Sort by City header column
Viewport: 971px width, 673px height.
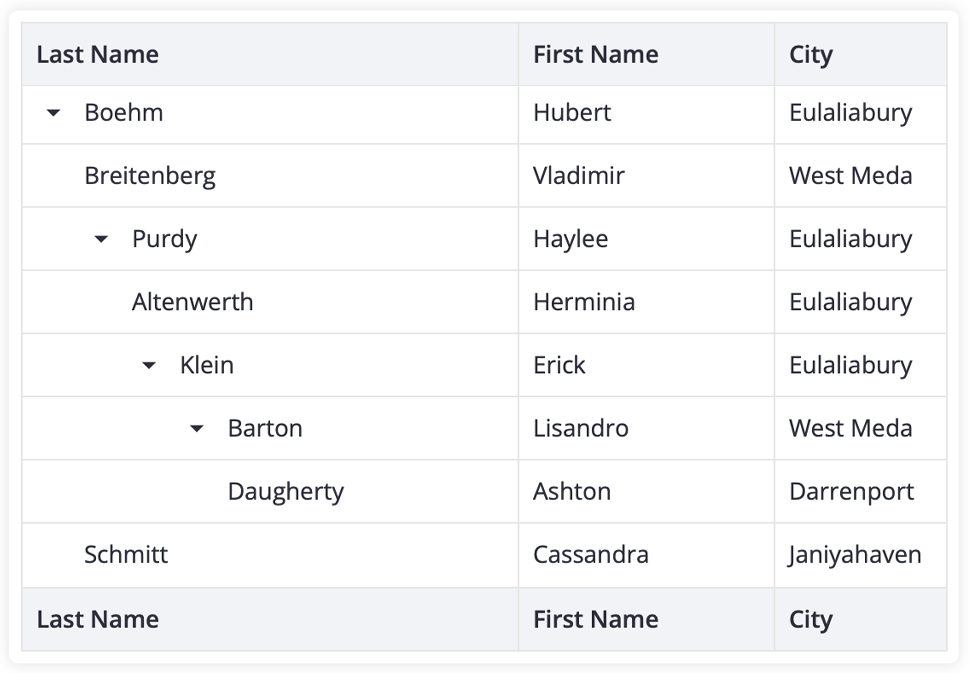tap(861, 54)
